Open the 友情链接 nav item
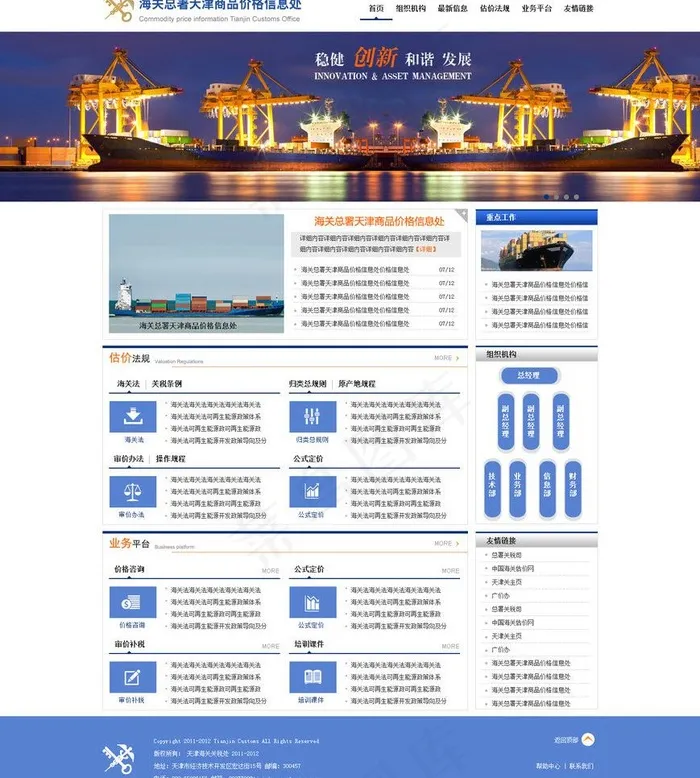700x778 pixels. [x=578, y=8]
